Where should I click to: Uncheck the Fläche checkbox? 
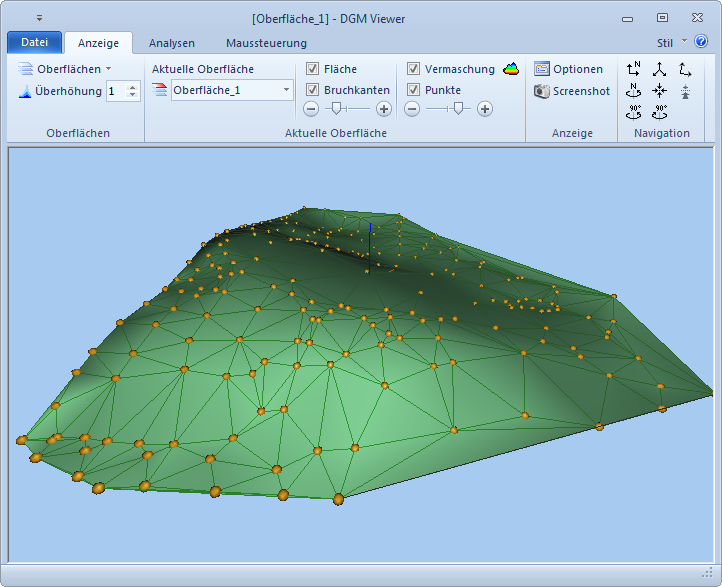click(x=313, y=69)
